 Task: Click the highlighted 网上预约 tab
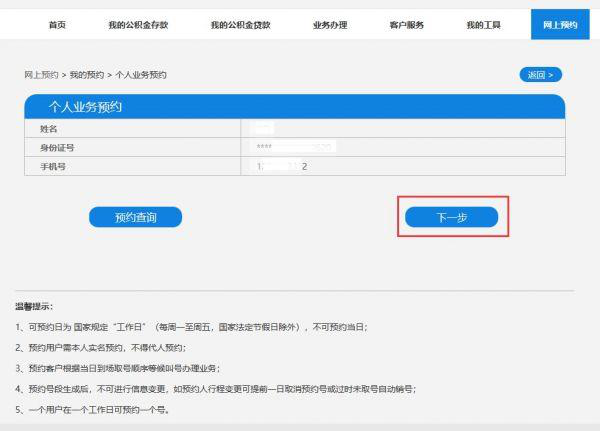(559, 24)
